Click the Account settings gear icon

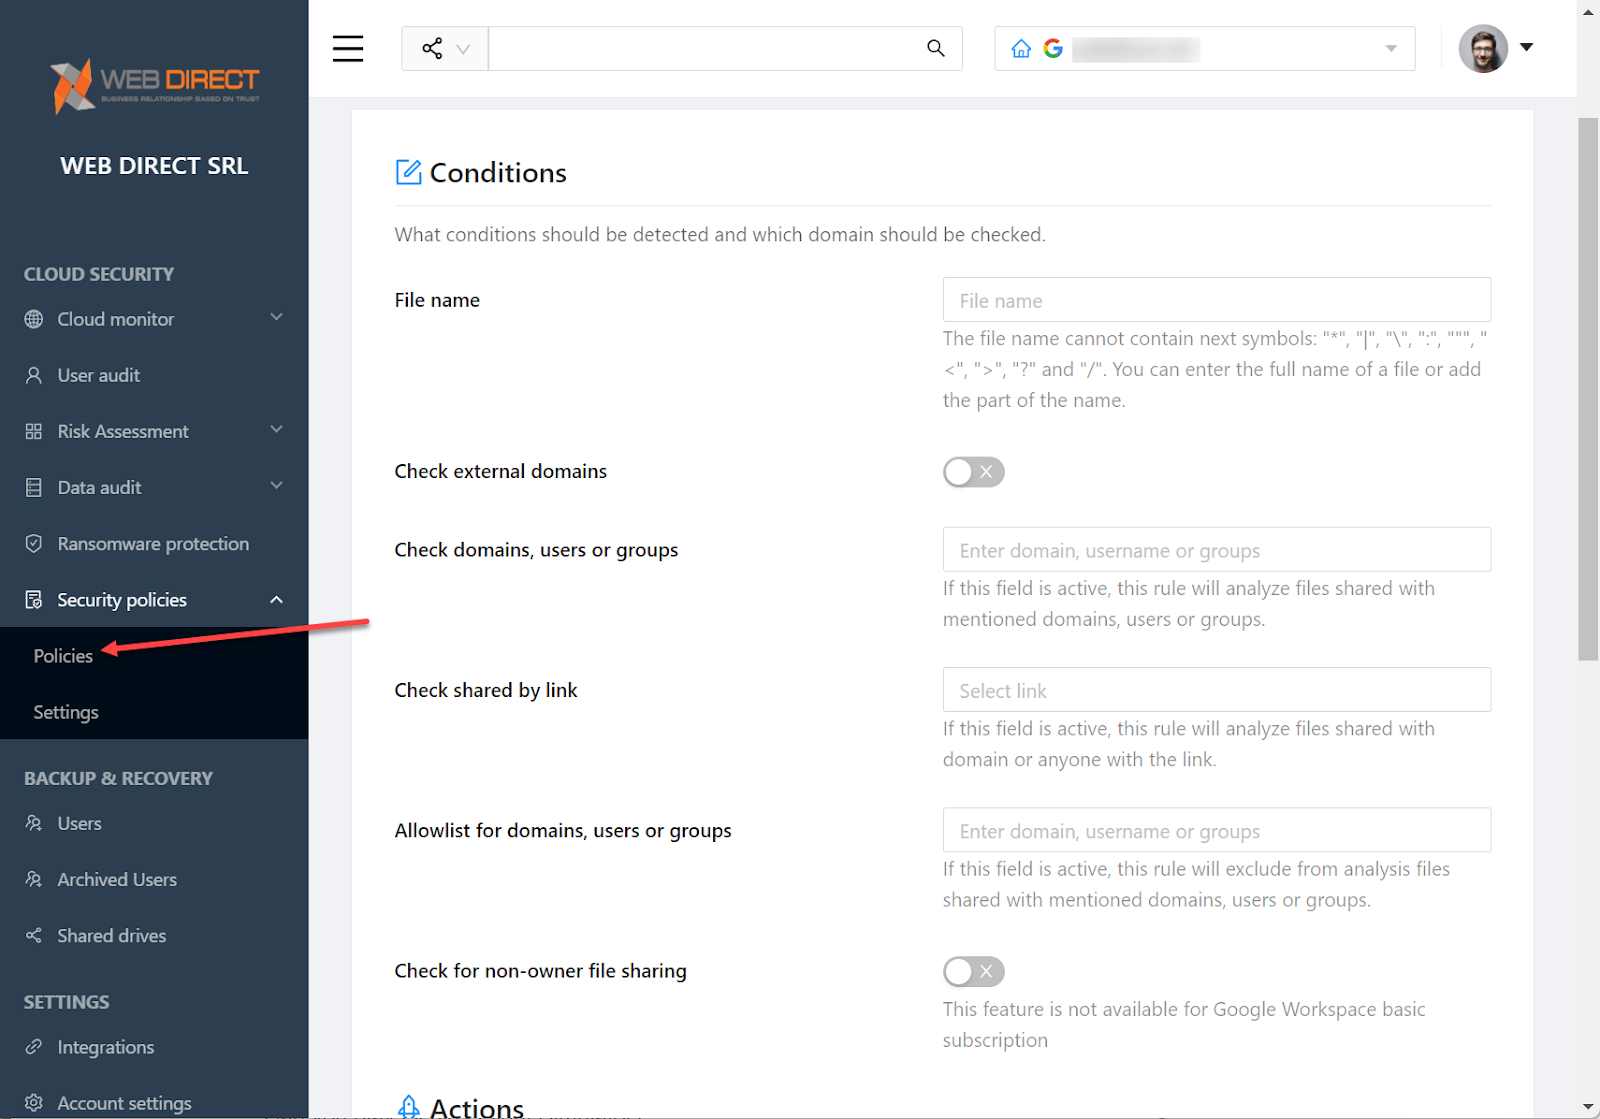pyautogui.click(x=35, y=1102)
